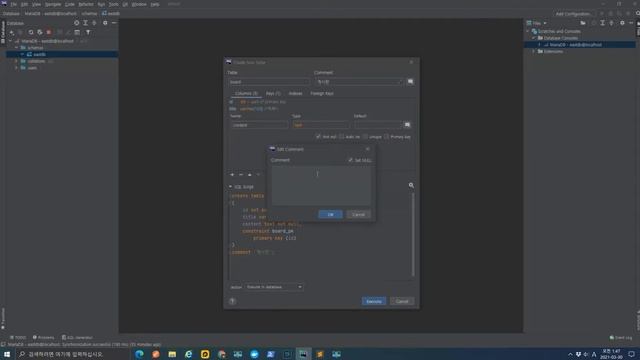640x360 pixels.
Task: Open the View menu
Action: [x=36, y=4]
